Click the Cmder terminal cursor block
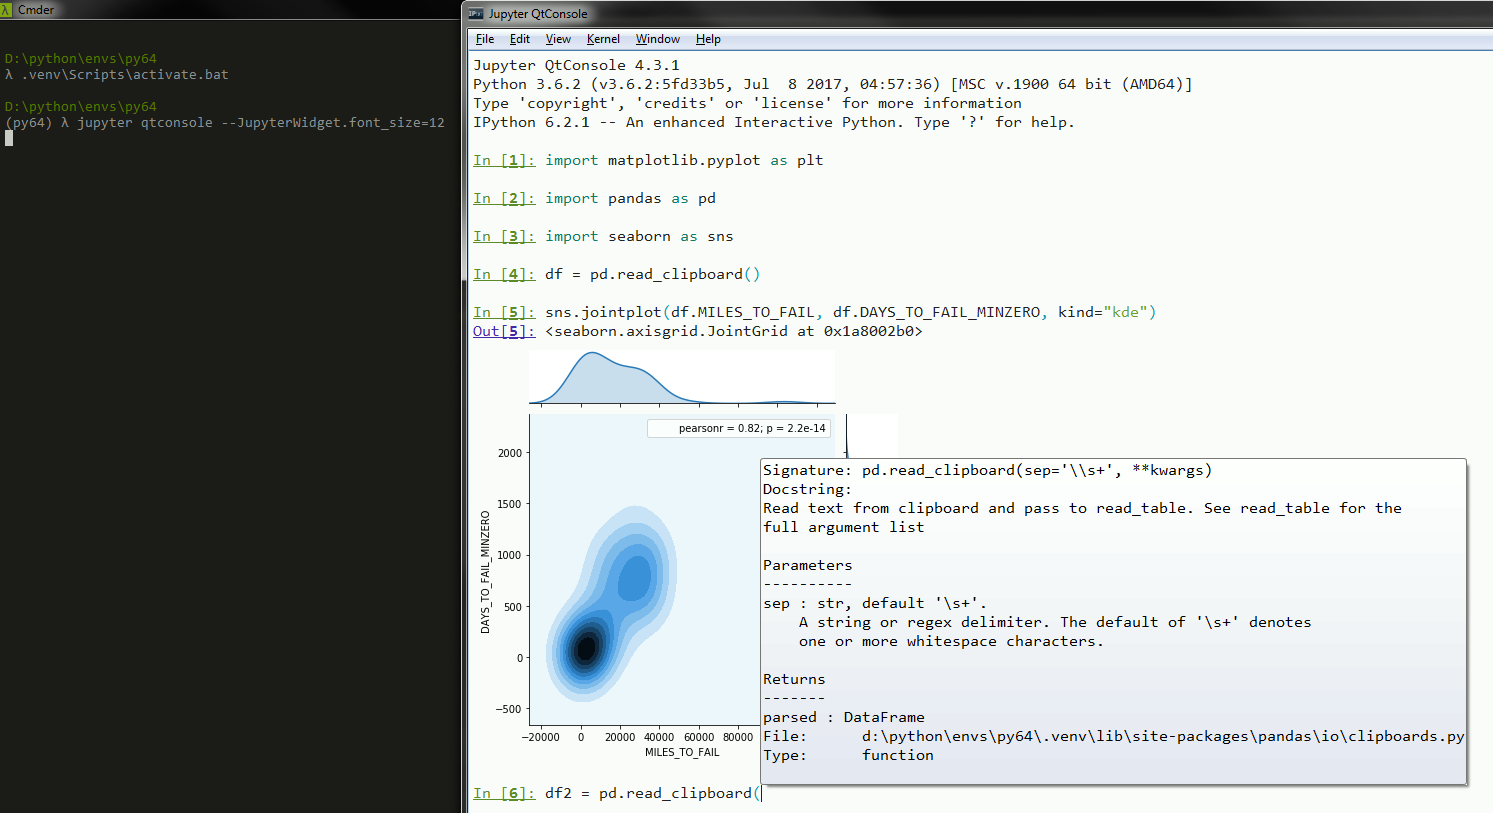Screen dimensions: 1493x813 click(9, 138)
